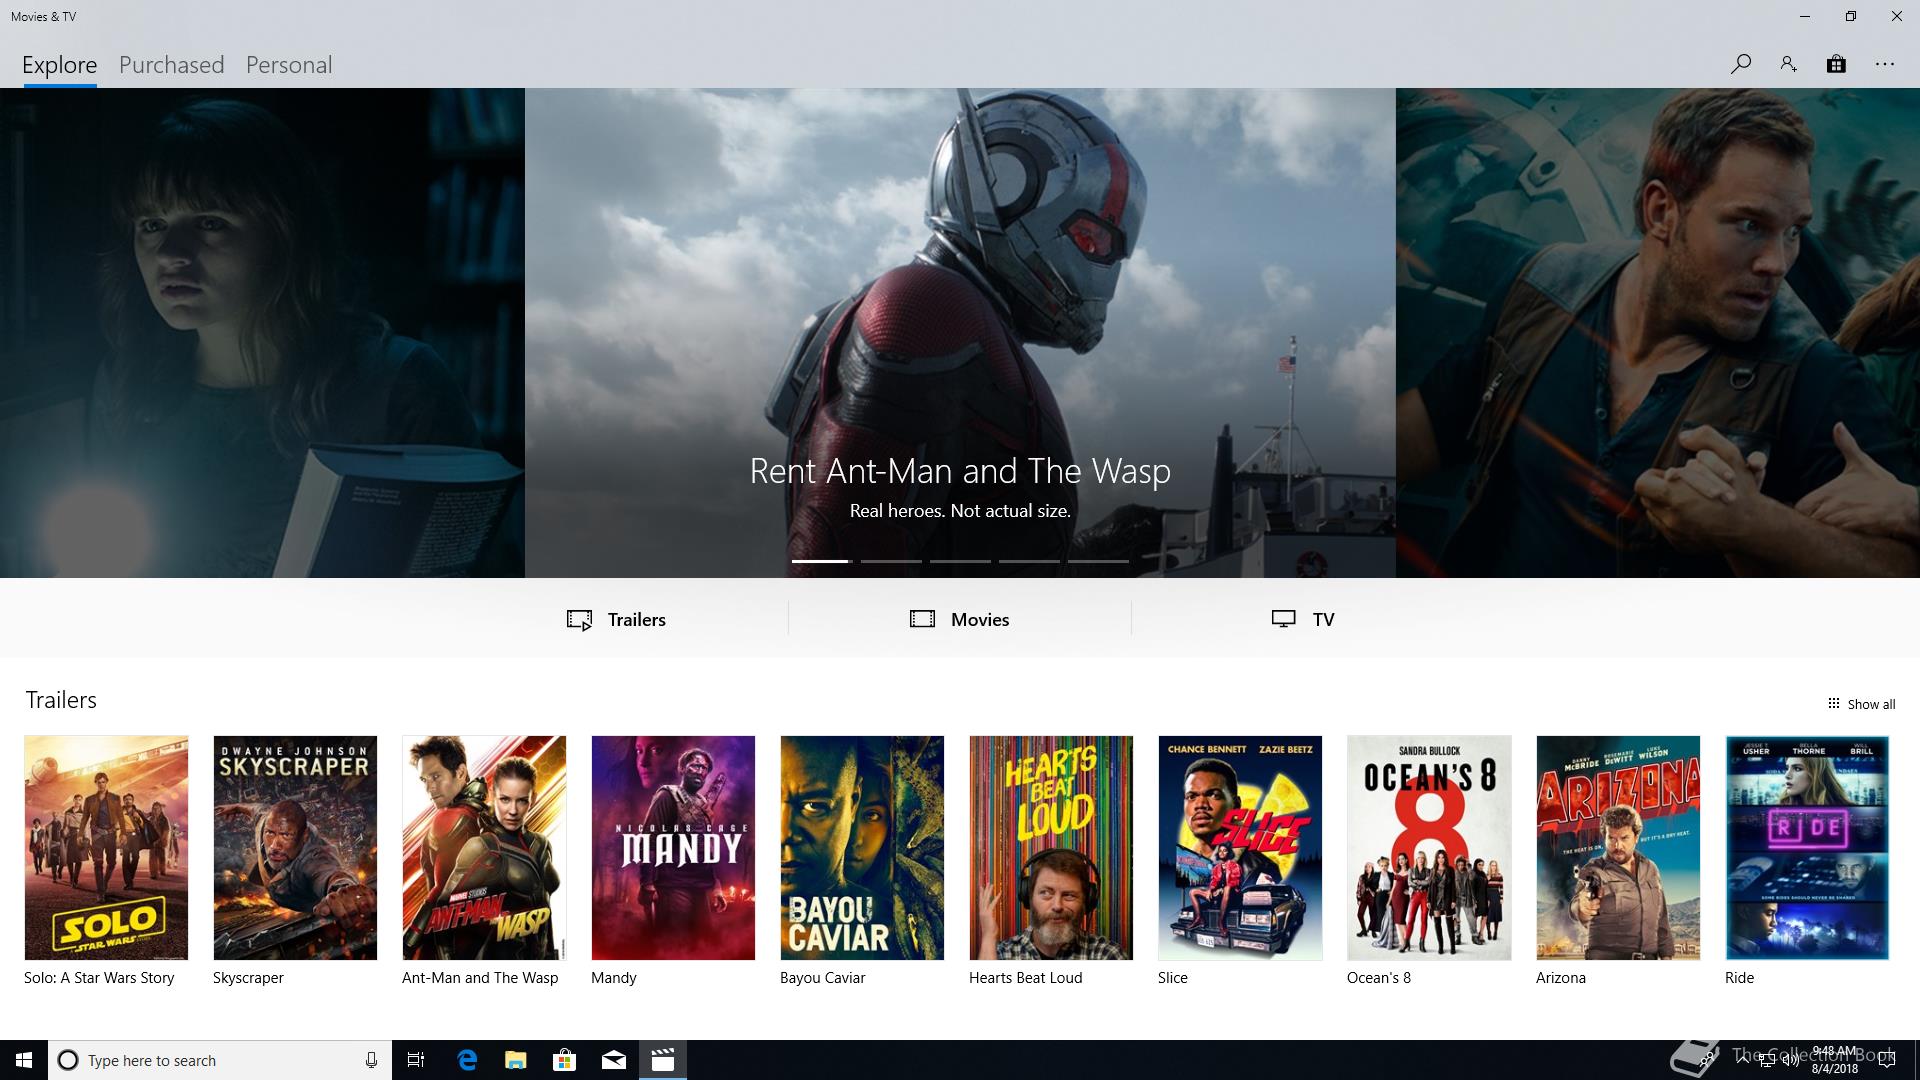This screenshot has height=1080, width=1920.
Task: Click the Trailers category film icon
Action: pos(579,620)
